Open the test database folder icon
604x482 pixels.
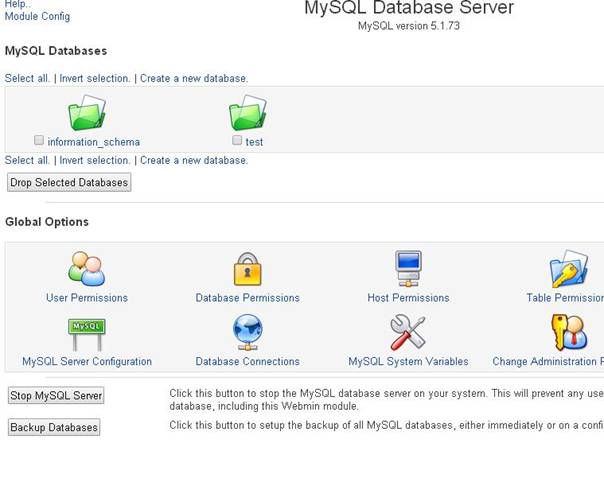[248, 113]
